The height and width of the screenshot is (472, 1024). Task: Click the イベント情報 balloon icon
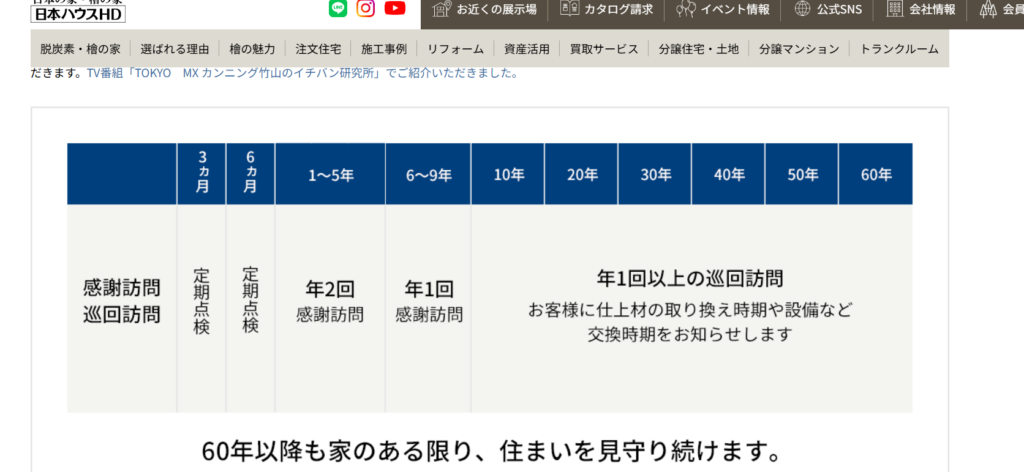(x=685, y=9)
